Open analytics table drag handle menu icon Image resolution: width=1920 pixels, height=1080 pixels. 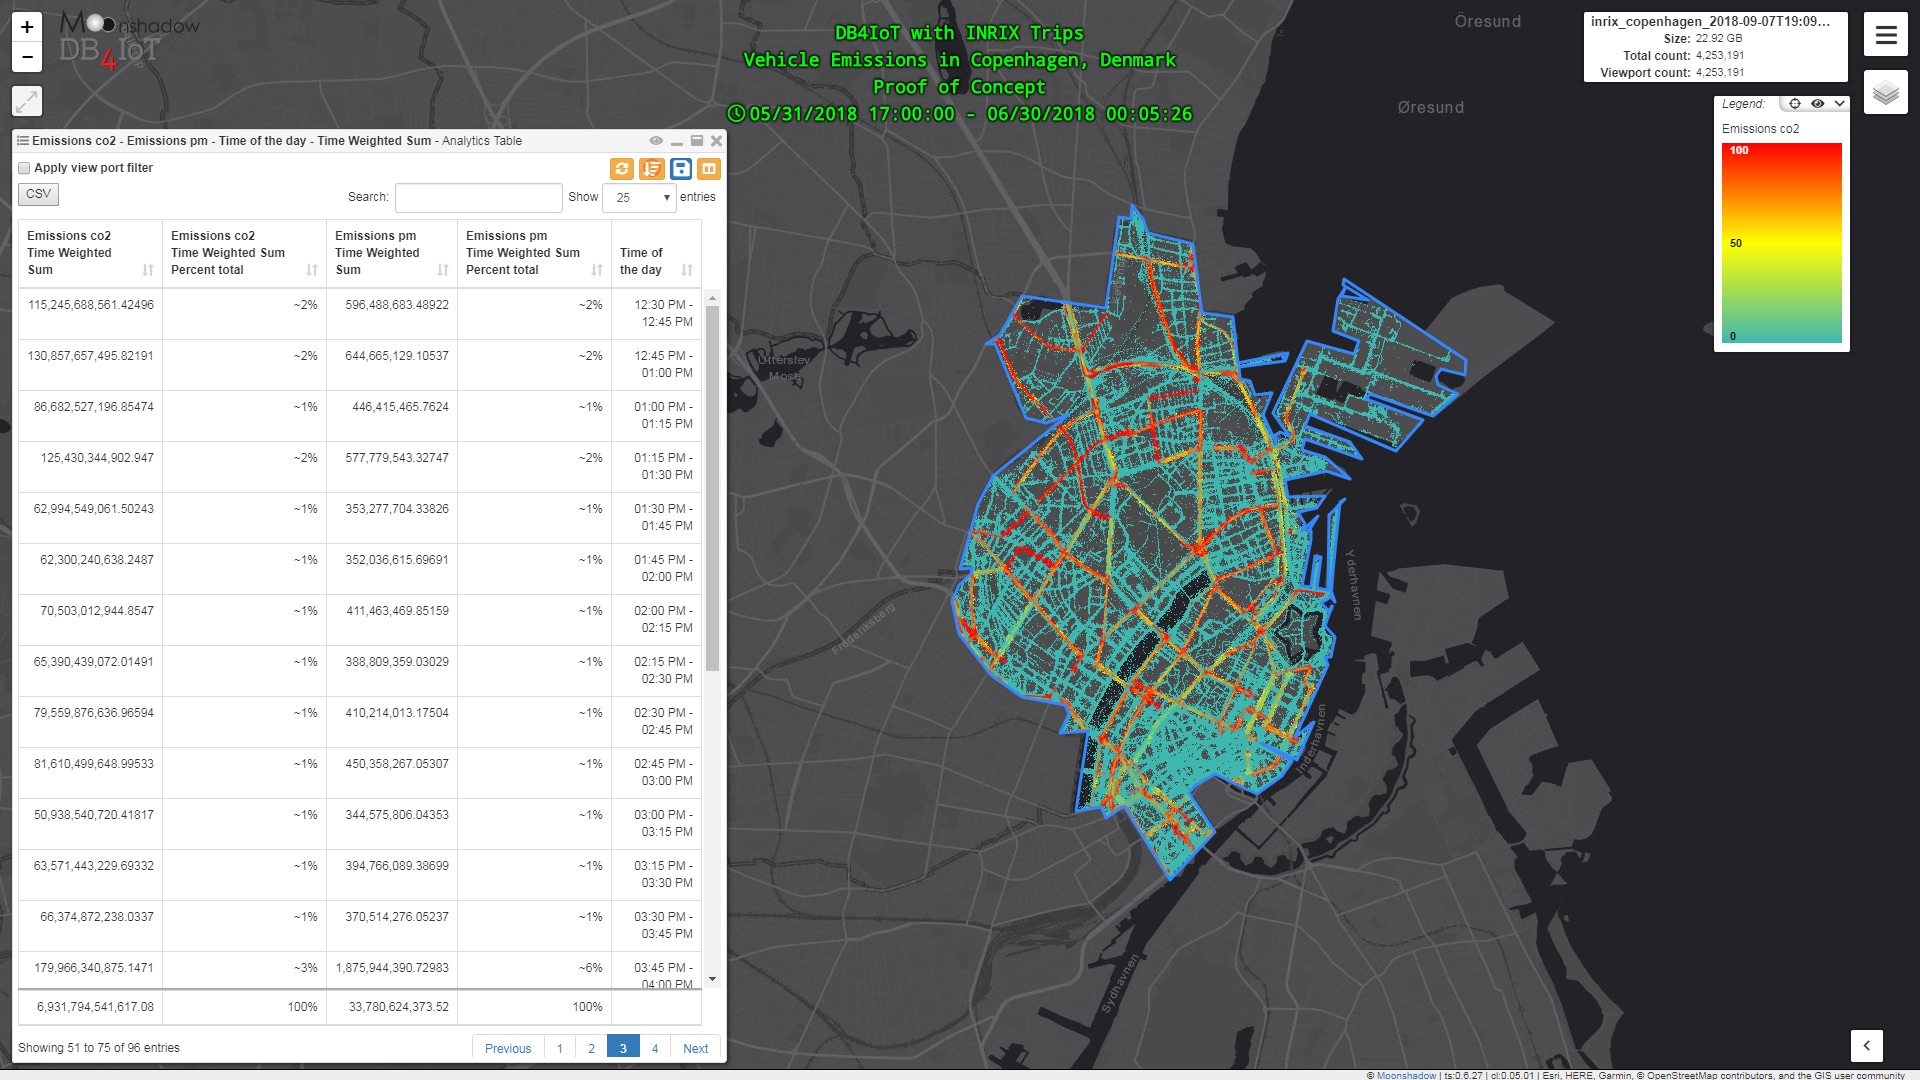pos(23,141)
